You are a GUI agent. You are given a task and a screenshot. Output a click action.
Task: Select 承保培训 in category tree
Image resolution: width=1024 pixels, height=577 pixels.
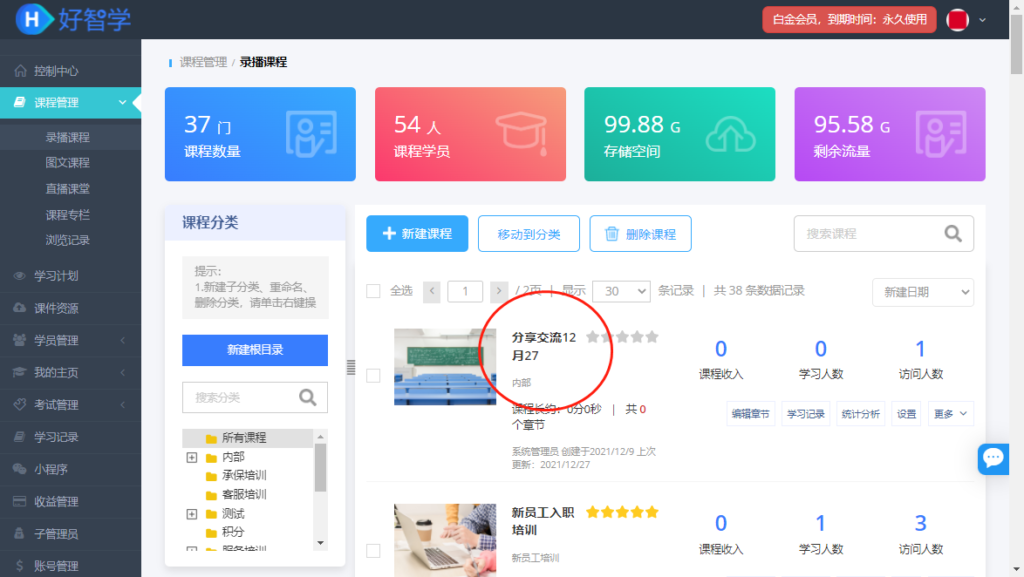[x=244, y=475]
